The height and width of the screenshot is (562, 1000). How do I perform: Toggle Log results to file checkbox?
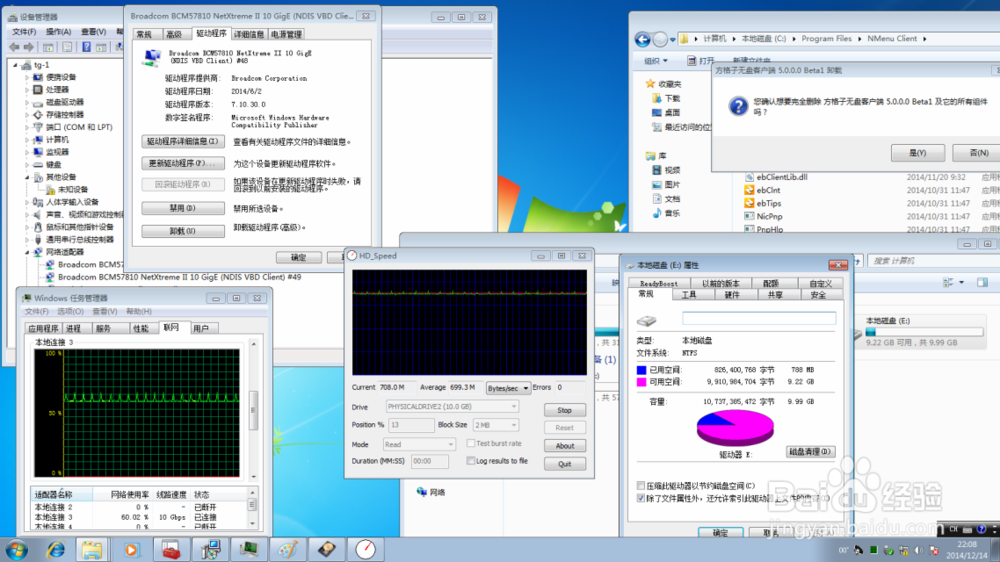[471, 461]
